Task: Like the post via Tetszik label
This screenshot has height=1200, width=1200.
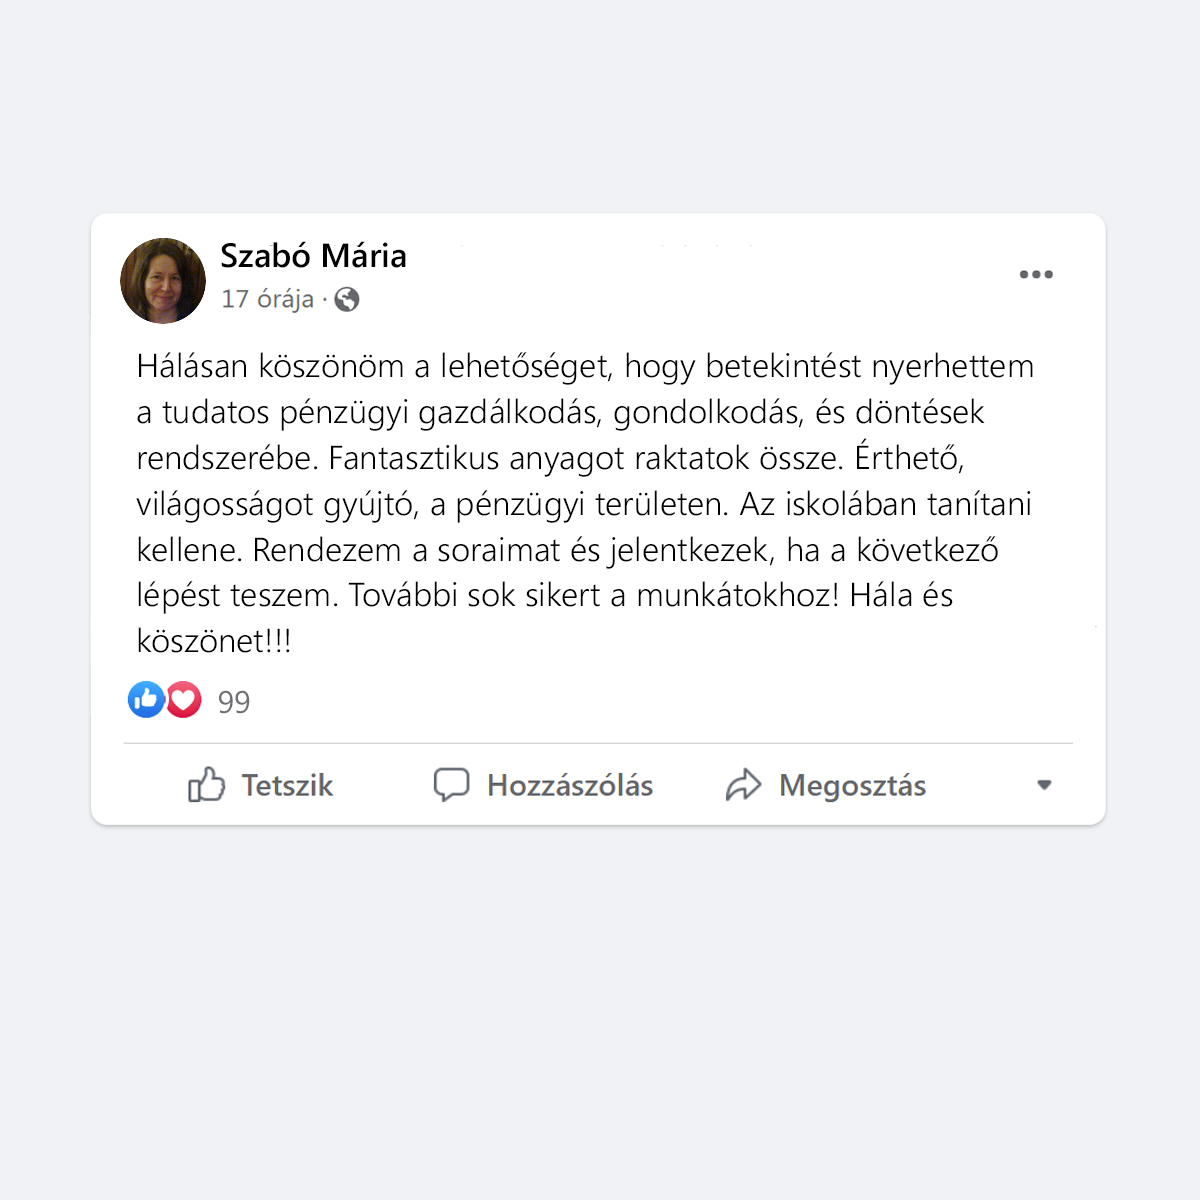Action: tap(287, 786)
